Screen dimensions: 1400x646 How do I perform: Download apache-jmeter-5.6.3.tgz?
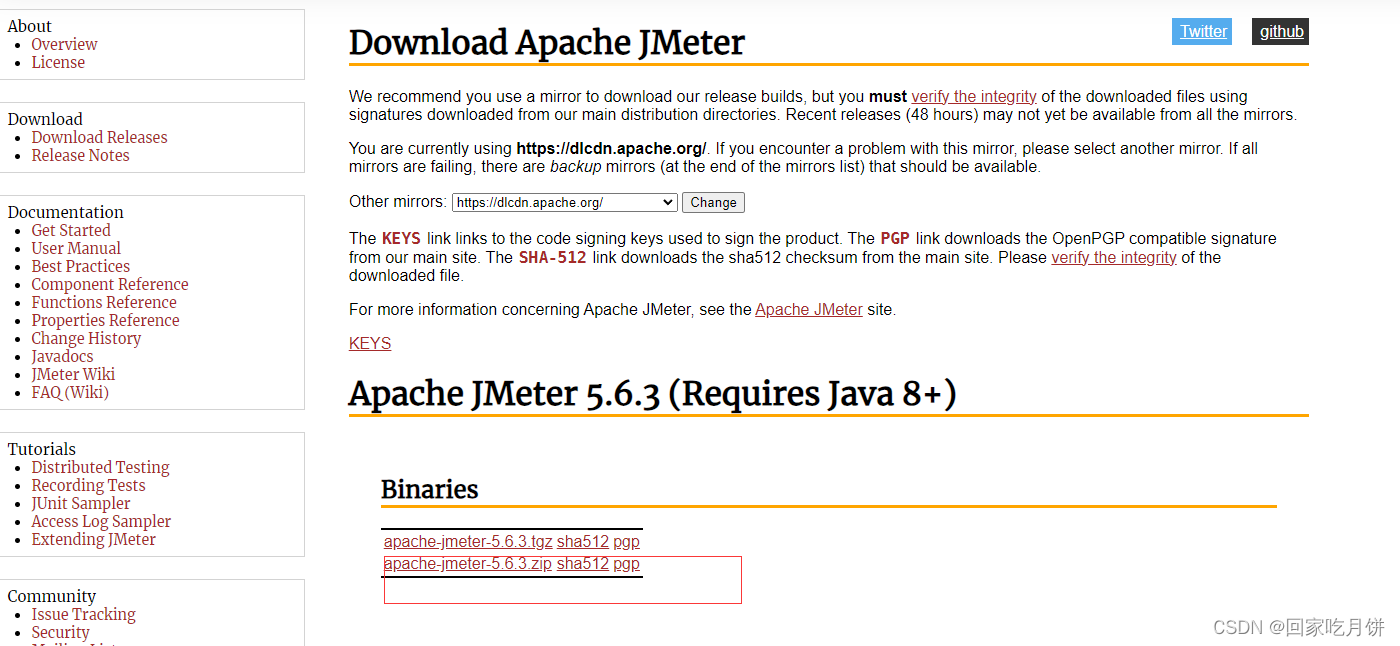[x=468, y=541]
